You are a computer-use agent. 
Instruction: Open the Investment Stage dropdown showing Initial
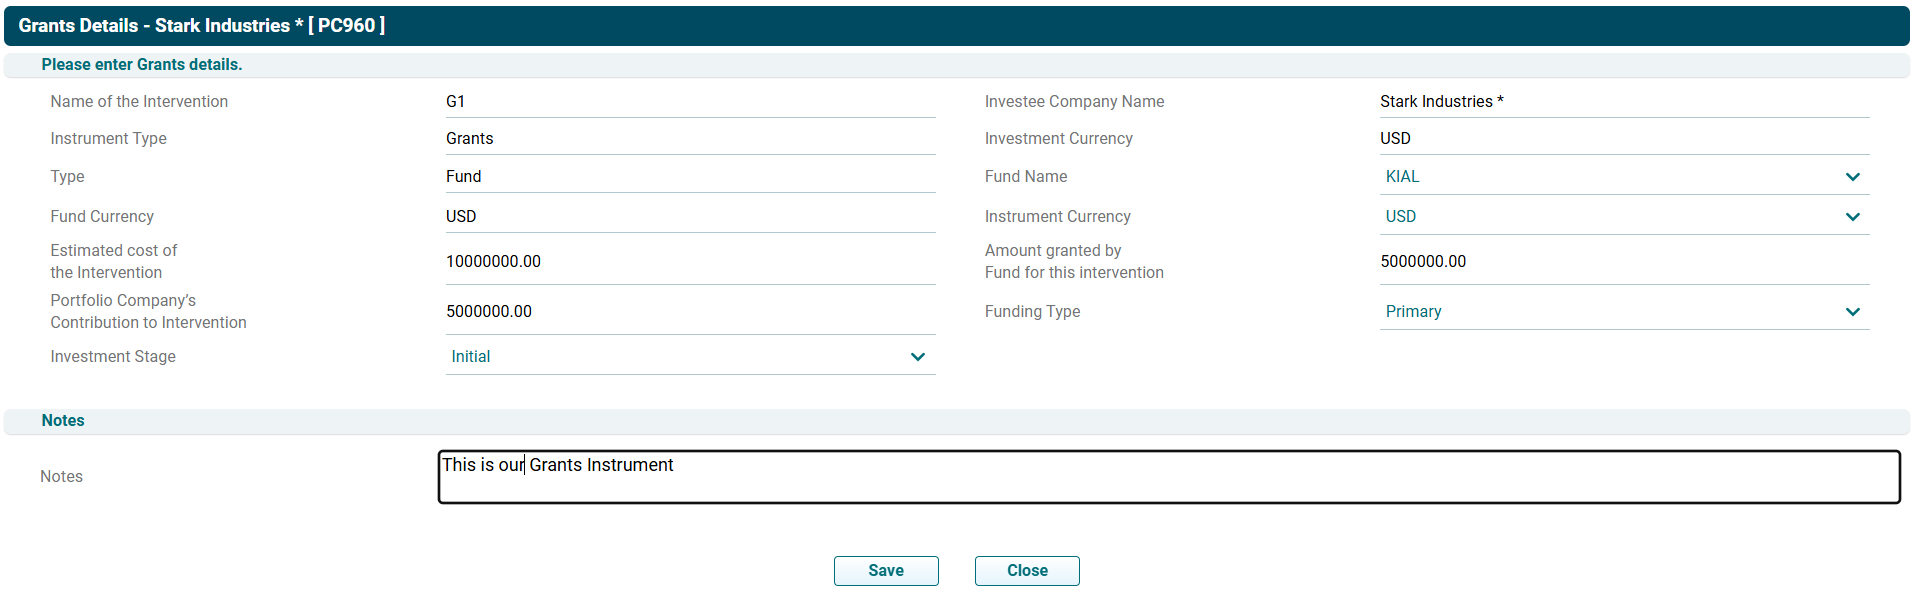[689, 357]
